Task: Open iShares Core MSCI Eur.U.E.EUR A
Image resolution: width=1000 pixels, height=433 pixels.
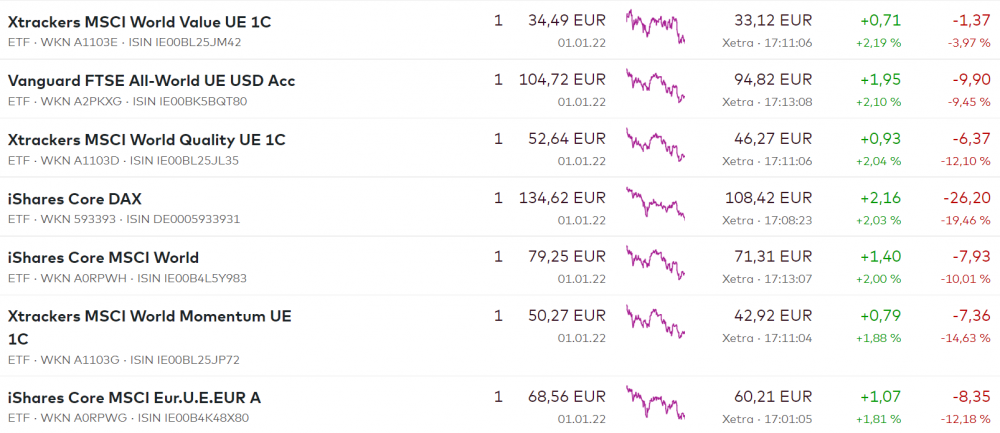Action: [x=134, y=398]
